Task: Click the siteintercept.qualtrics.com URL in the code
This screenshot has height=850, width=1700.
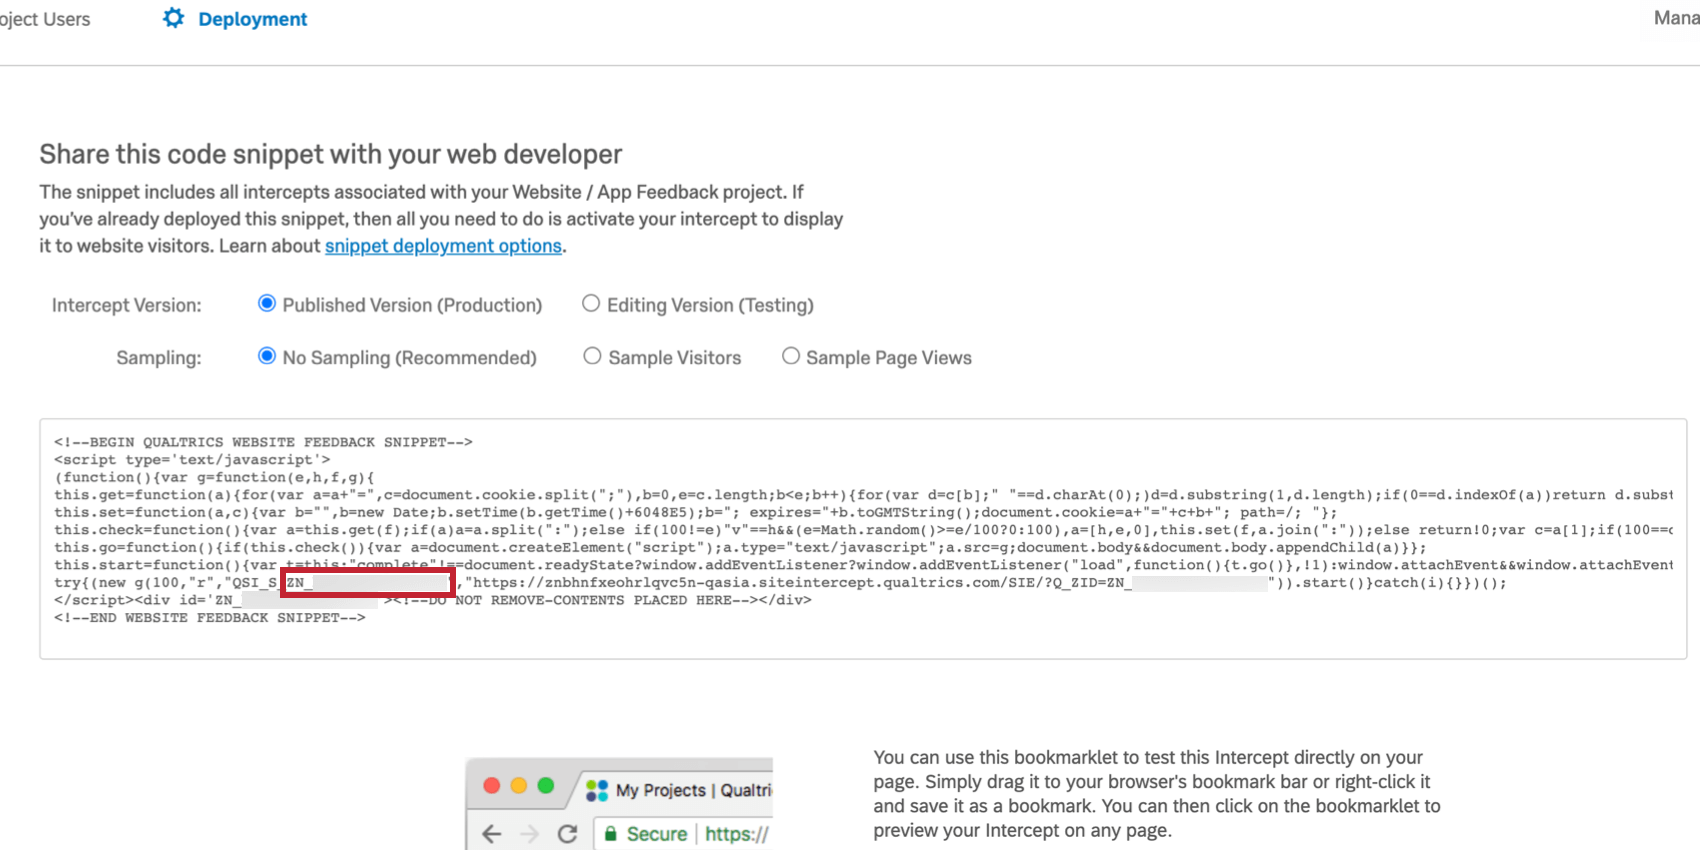Action: coord(798,583)
